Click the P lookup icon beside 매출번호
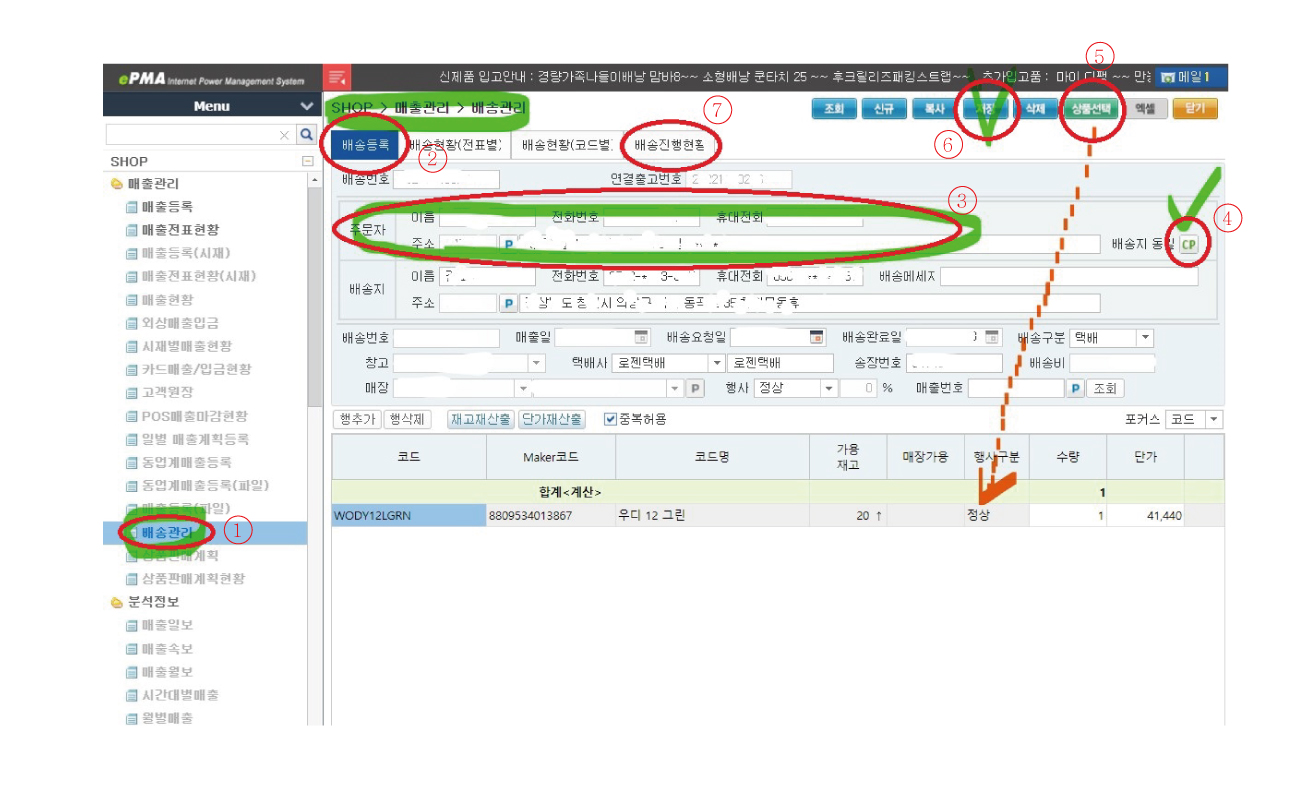1300x800 pixels. [1075, 388]
